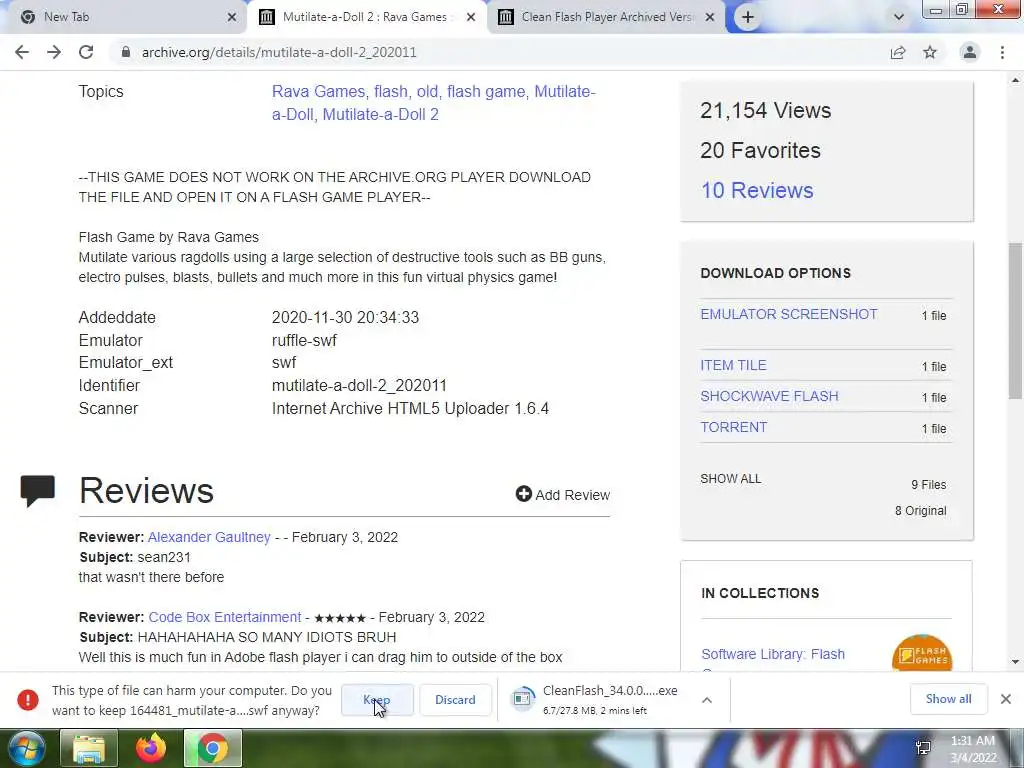Open reviewer Code Box Entertainment profile
Screen dimensions: 1024x768
pos(225,616)
